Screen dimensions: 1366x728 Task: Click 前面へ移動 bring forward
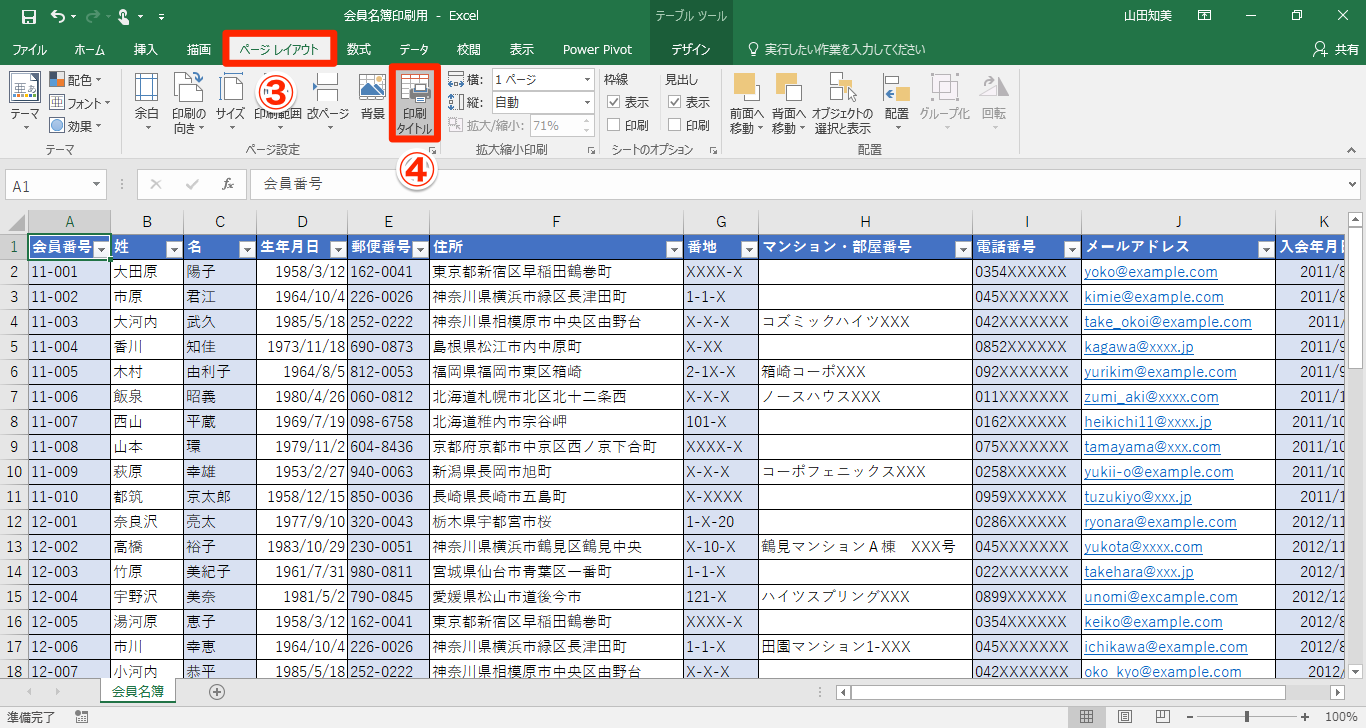[x=746, y=103]
